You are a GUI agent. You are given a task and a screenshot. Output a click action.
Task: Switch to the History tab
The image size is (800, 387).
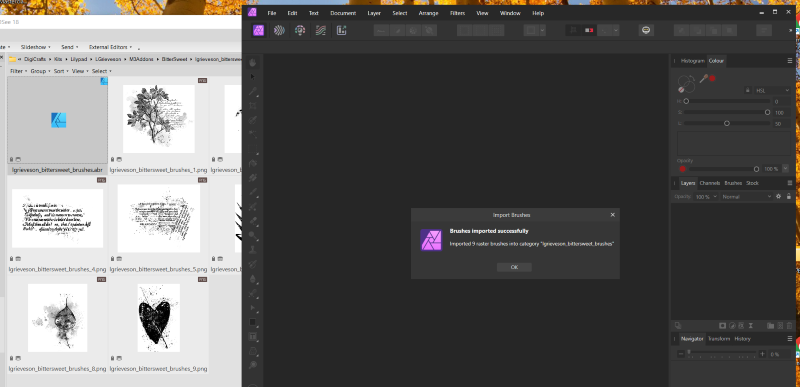[x=742, y=339]
